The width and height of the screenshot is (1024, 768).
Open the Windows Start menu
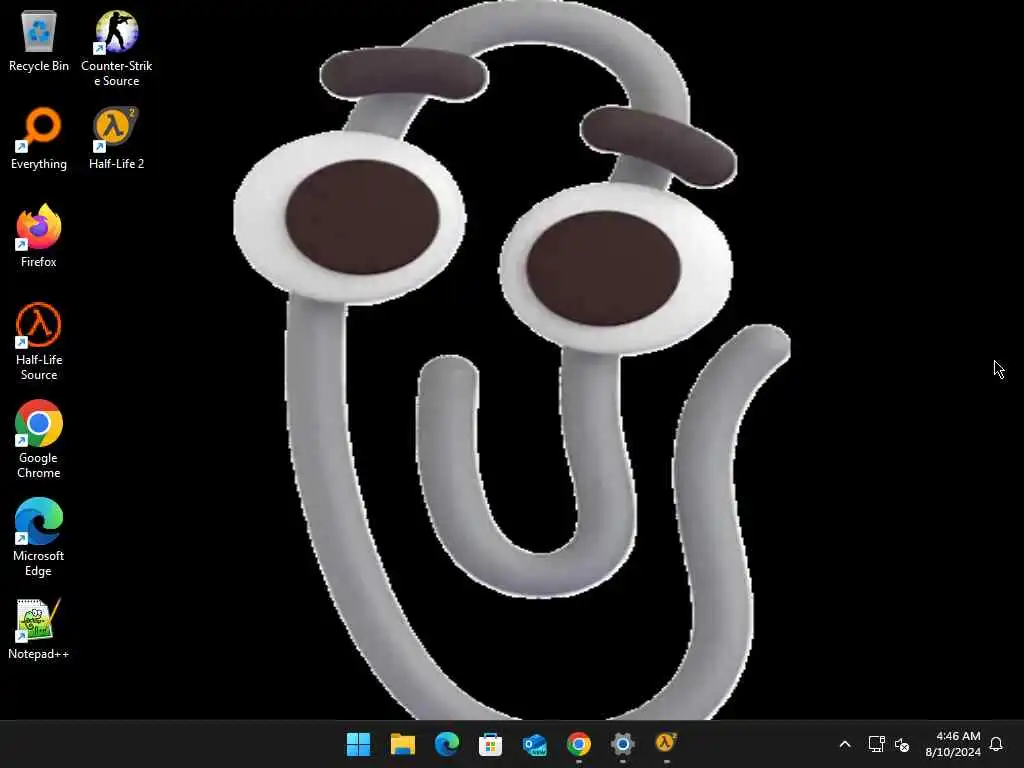[358, 744]
